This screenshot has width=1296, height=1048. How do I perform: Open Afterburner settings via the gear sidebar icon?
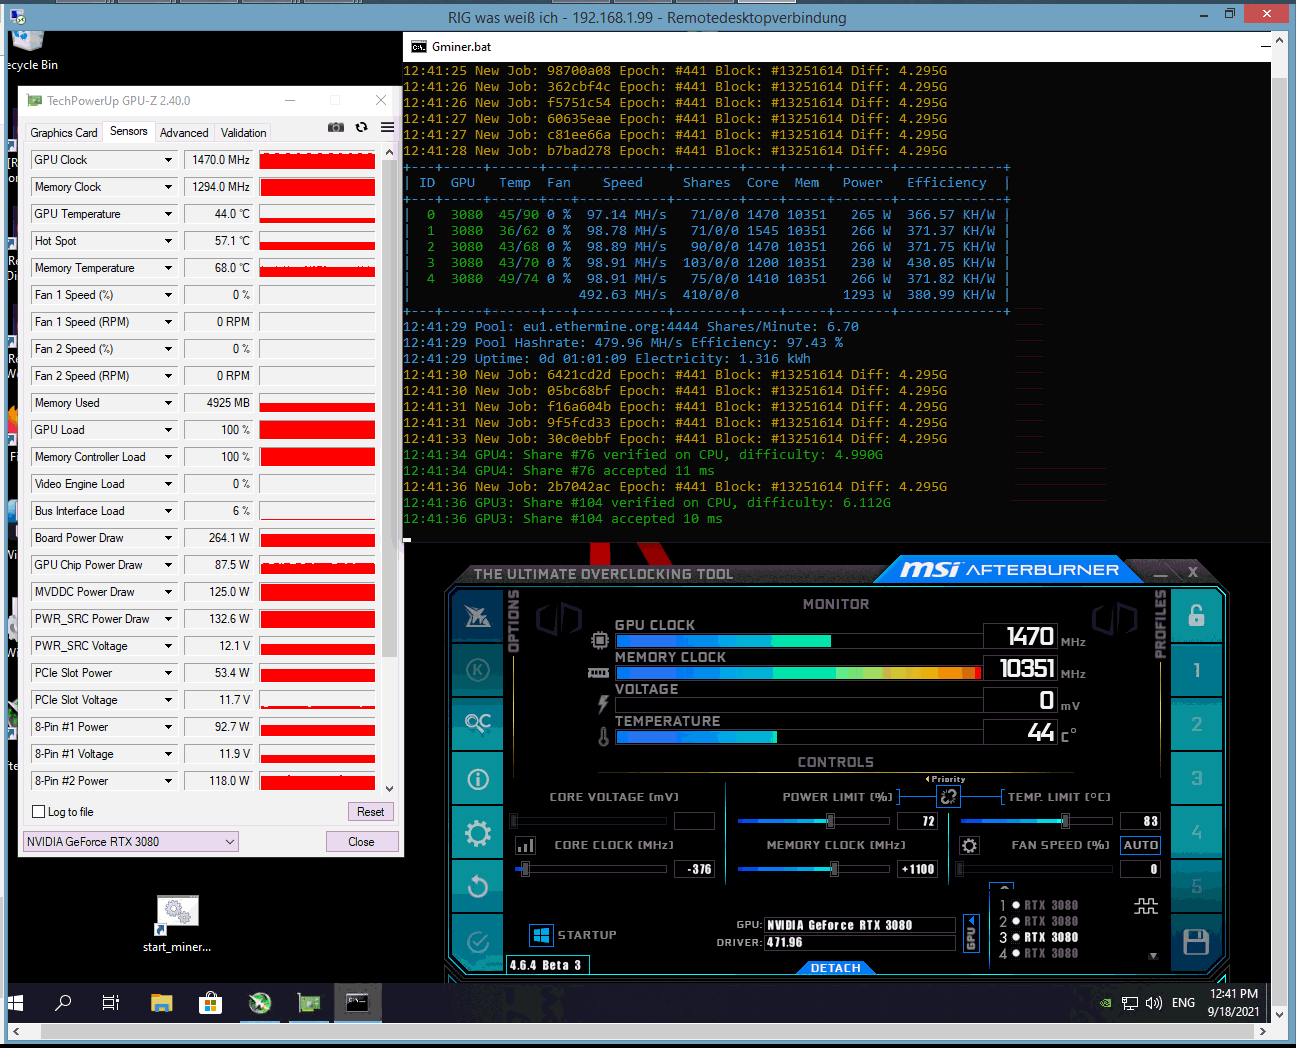(x=478, y=833)
